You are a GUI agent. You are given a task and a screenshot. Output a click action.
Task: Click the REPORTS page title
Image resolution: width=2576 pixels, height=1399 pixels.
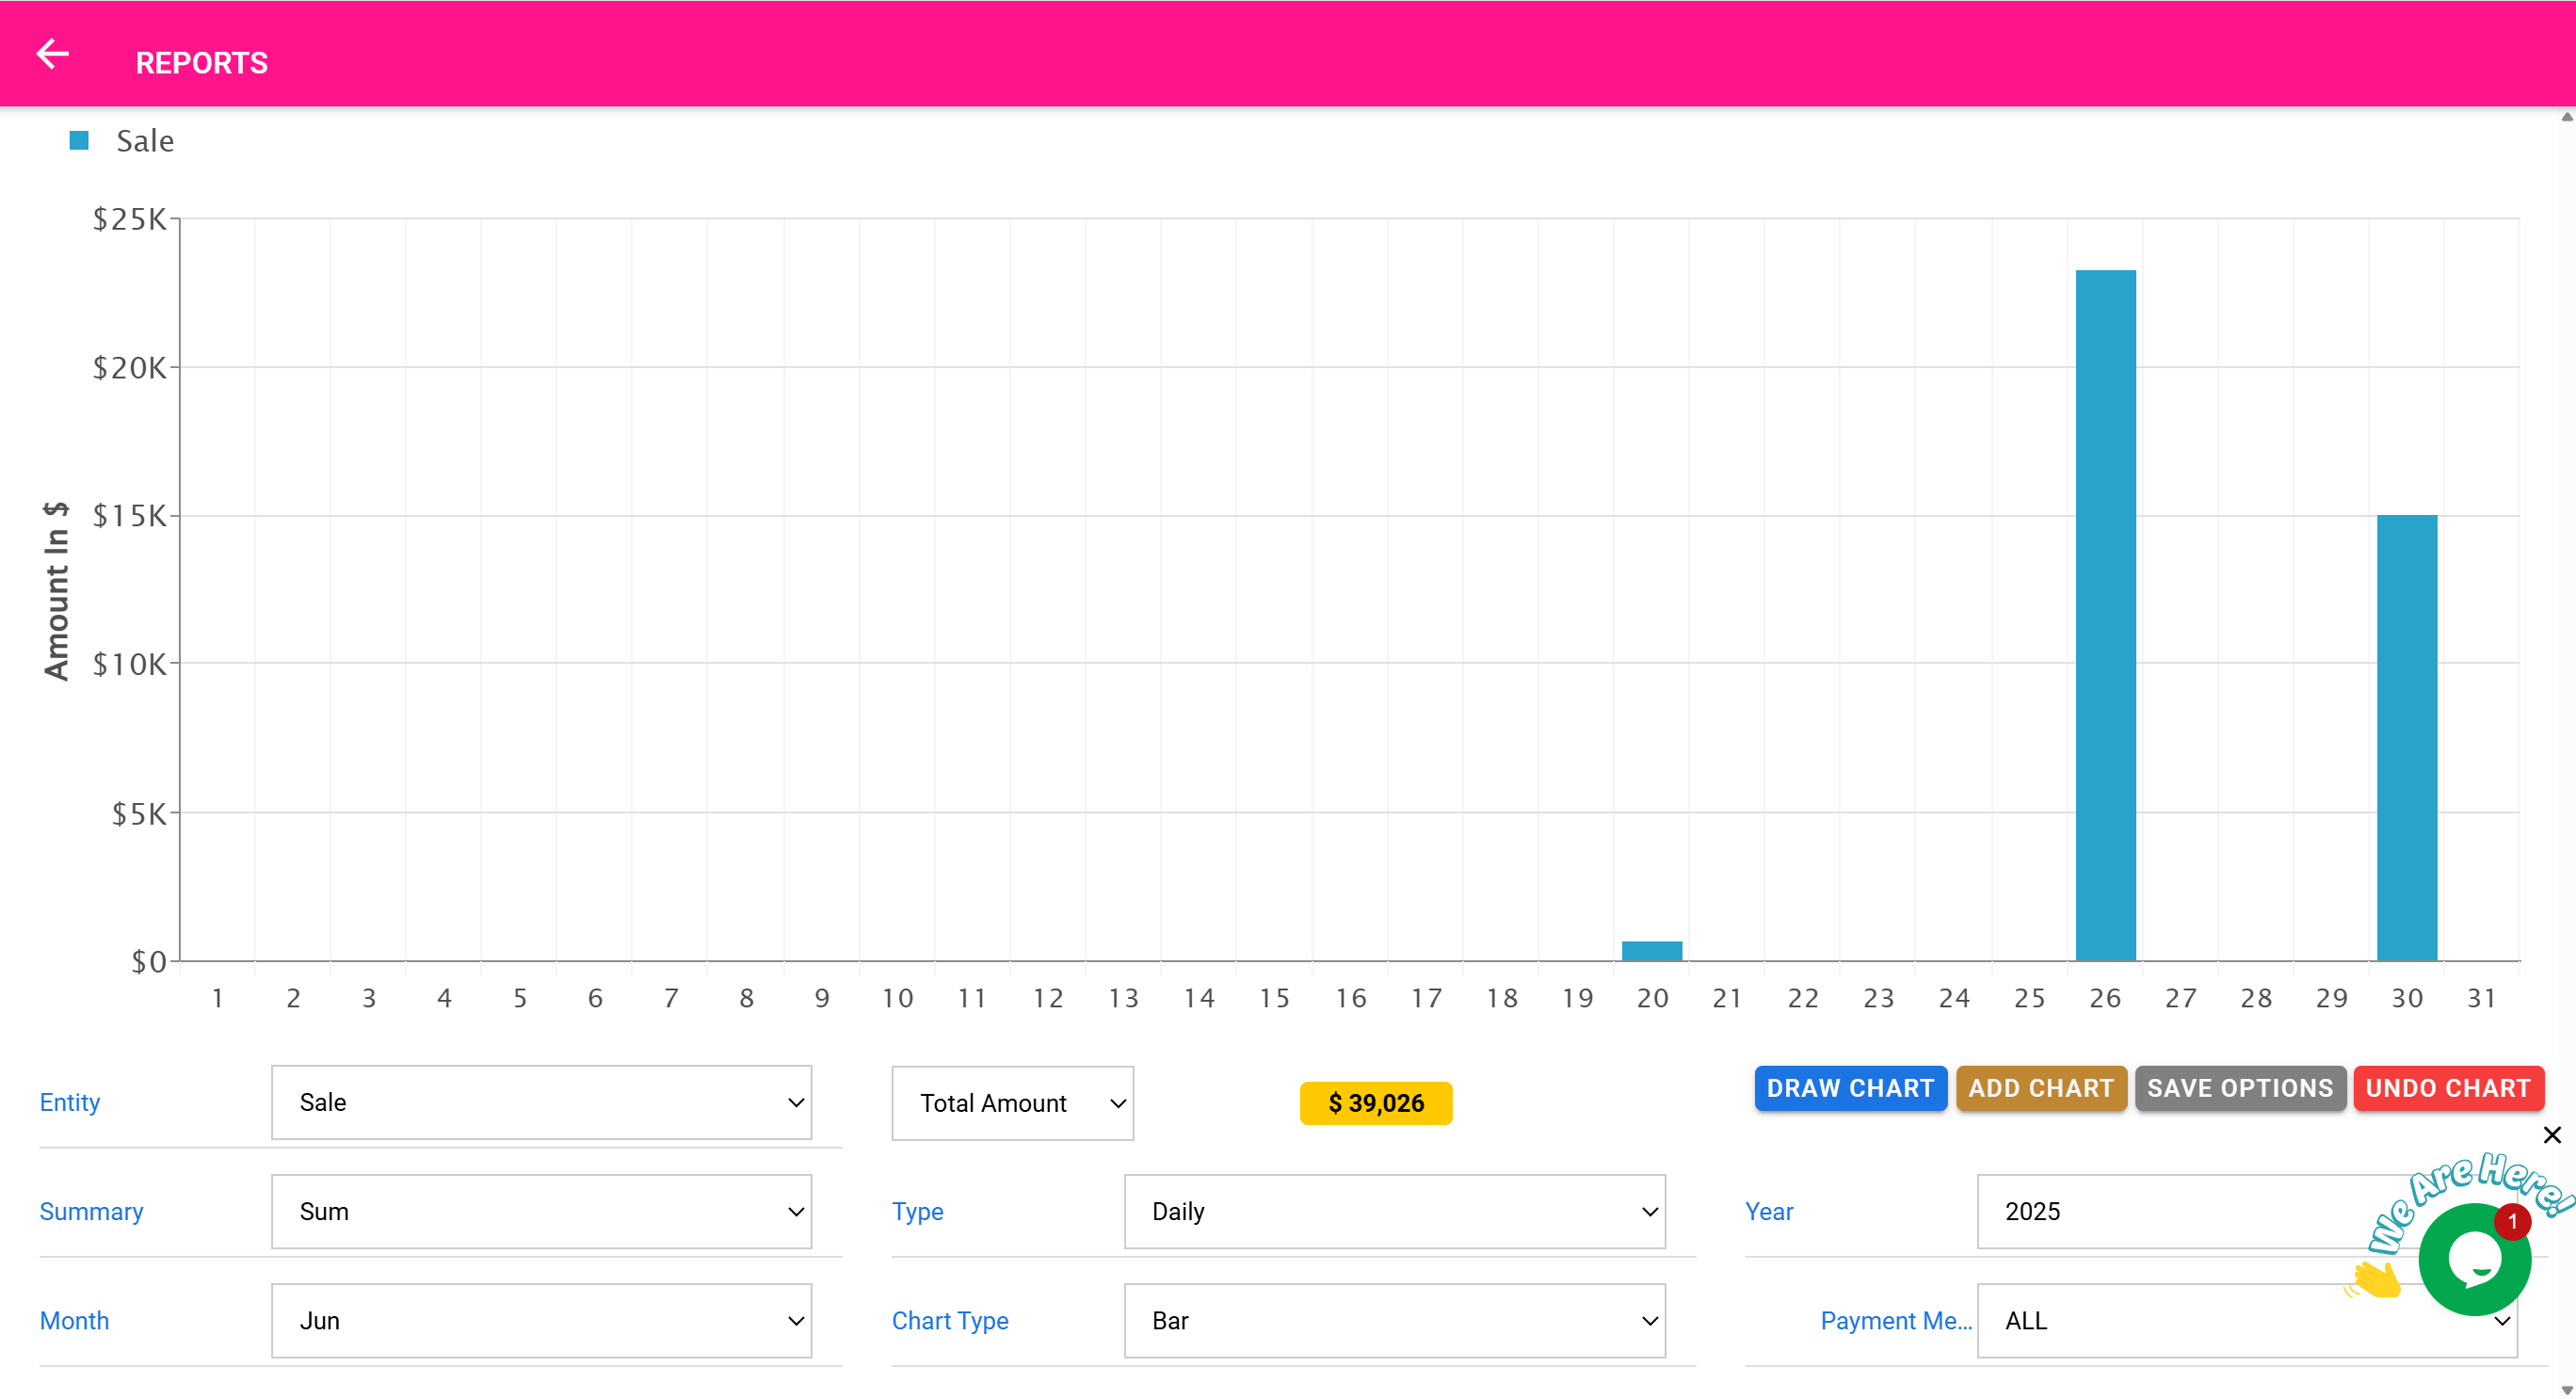[x=202, y=63]
